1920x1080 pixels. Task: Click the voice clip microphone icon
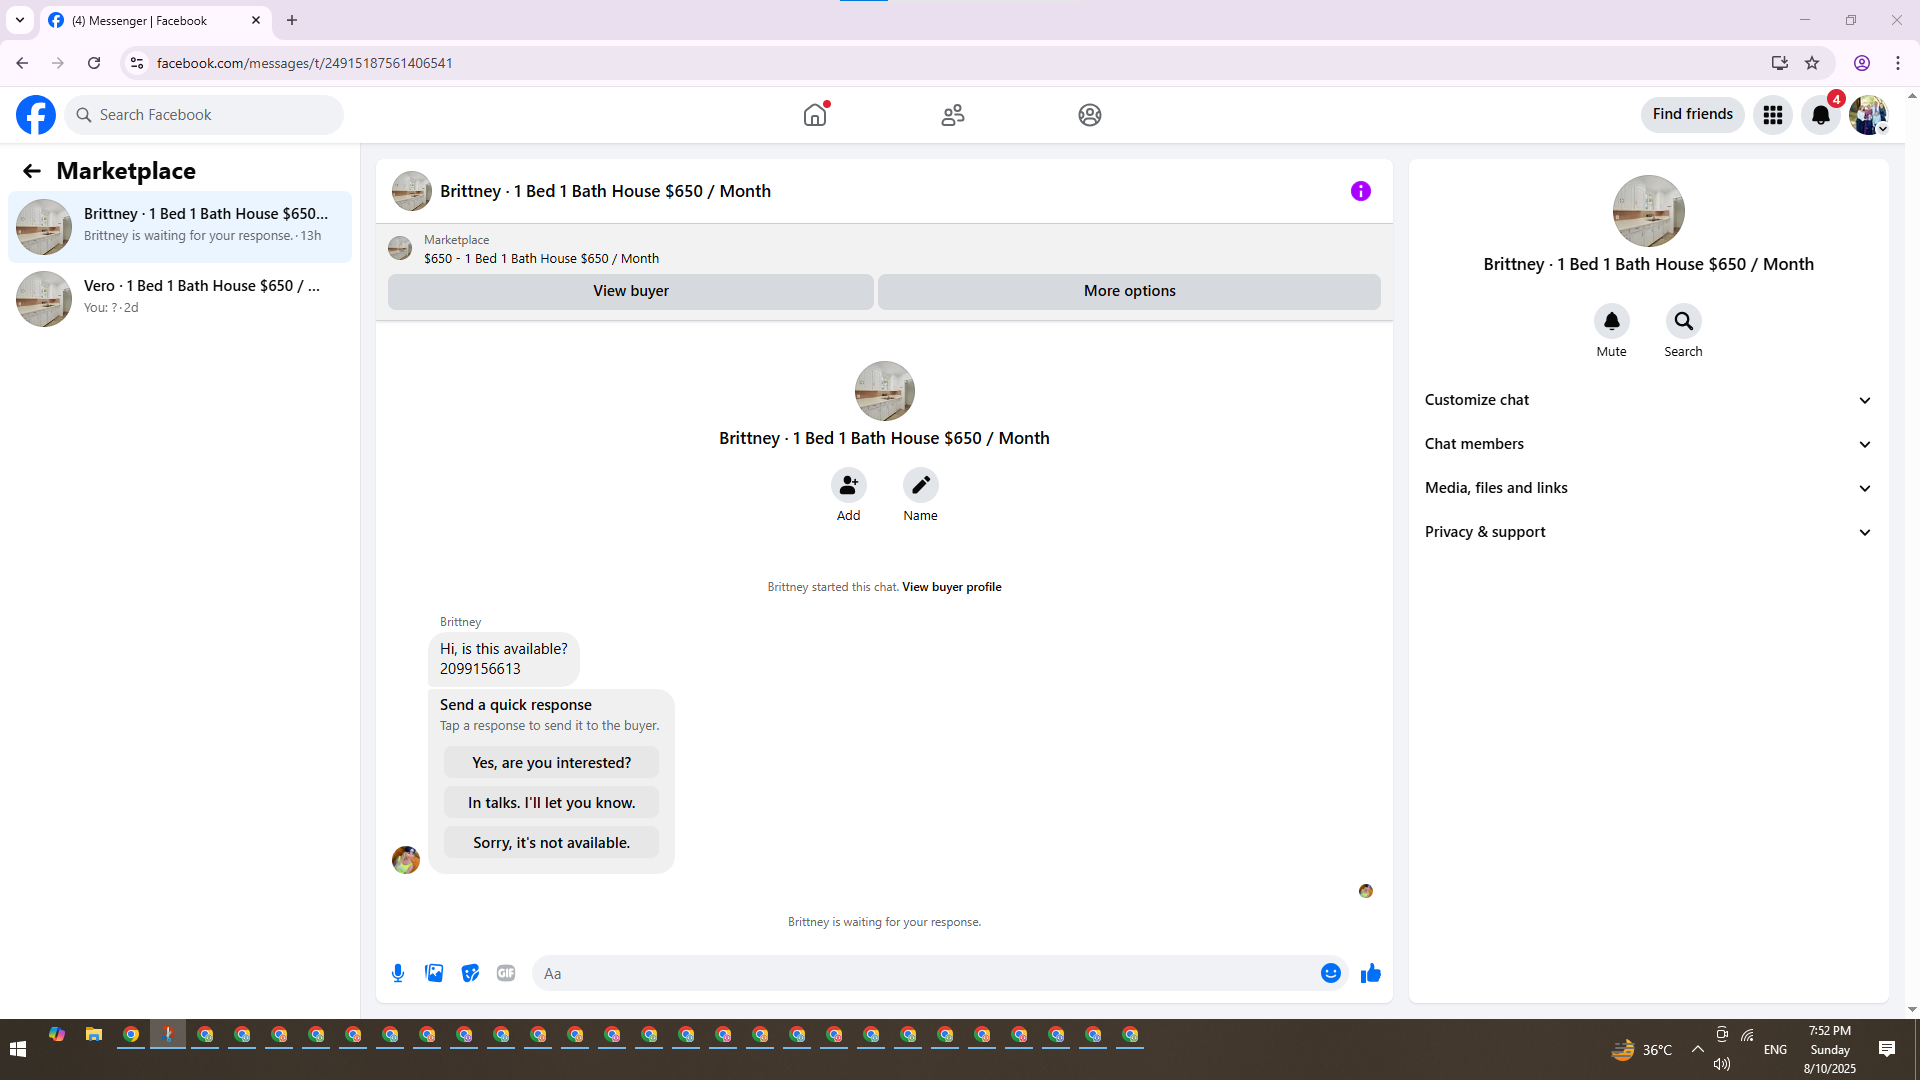click(398, 973)
